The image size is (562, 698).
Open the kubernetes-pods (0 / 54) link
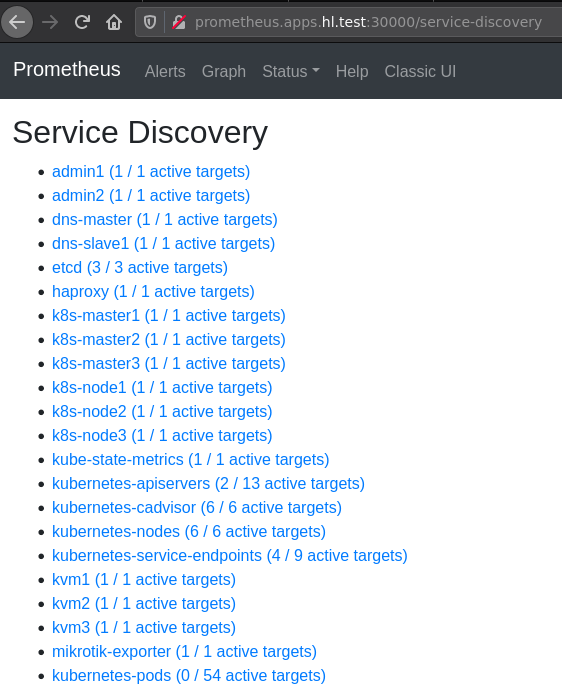pos(189,675)
